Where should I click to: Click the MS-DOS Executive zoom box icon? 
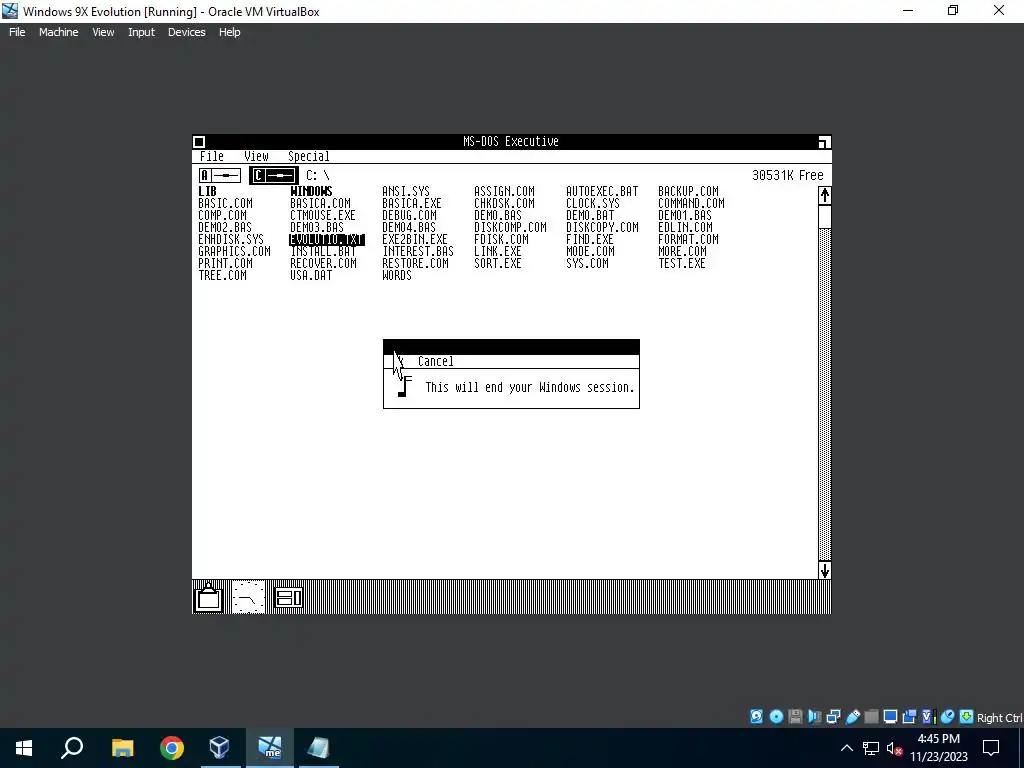coord(824,142)
